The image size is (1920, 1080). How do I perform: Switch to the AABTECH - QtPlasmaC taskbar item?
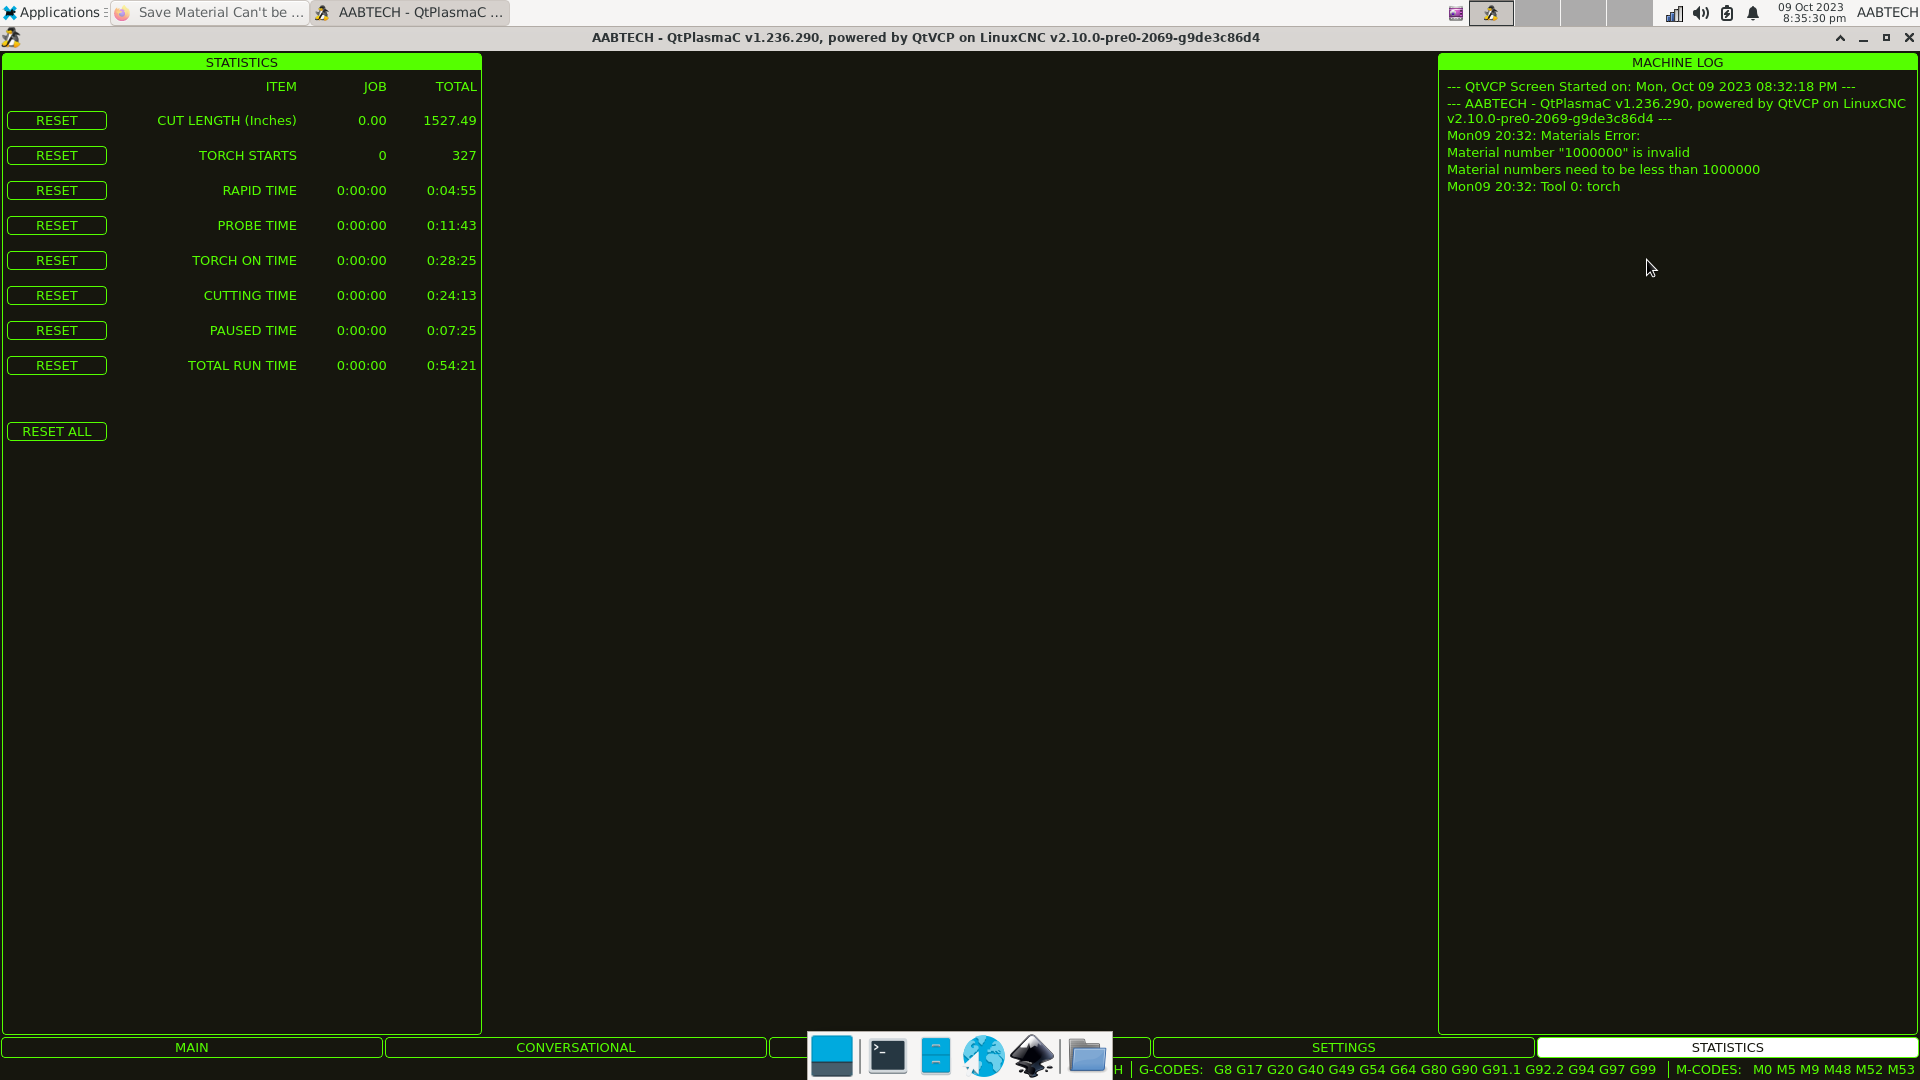pos(410,13)
